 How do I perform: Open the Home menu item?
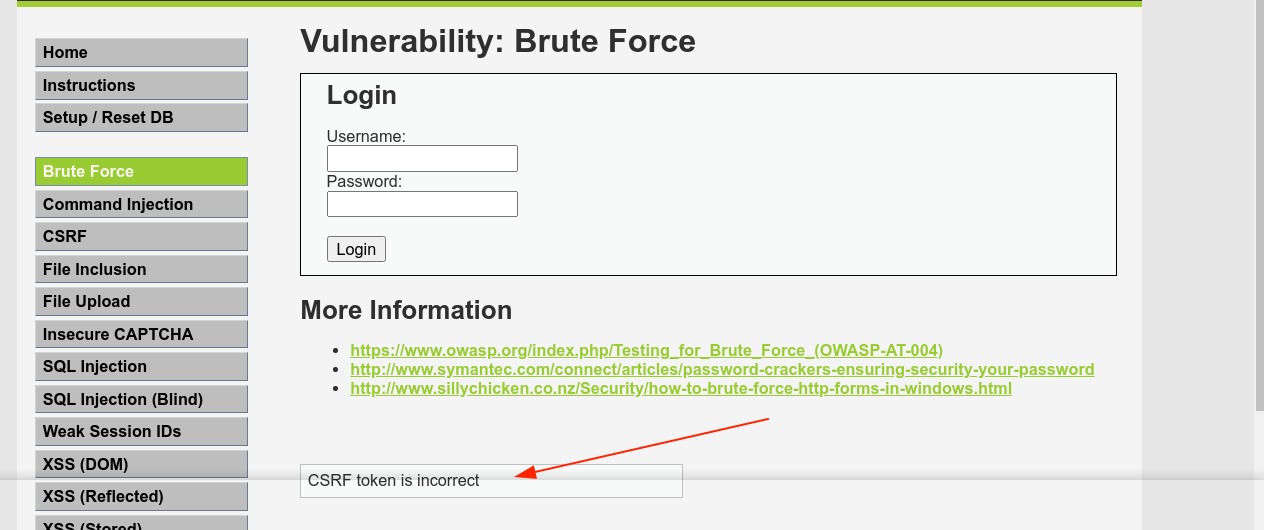140,53
